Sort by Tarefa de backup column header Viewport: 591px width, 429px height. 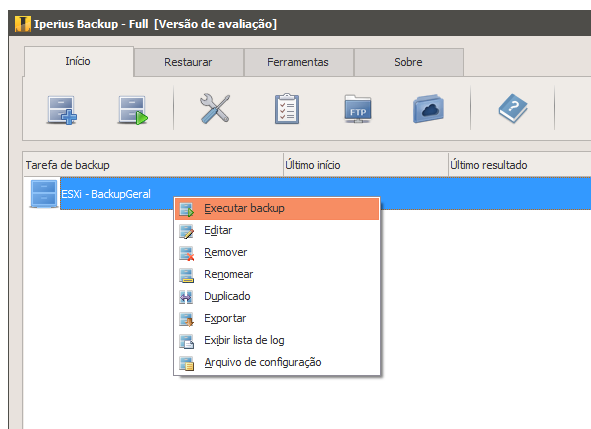(153, 165)
